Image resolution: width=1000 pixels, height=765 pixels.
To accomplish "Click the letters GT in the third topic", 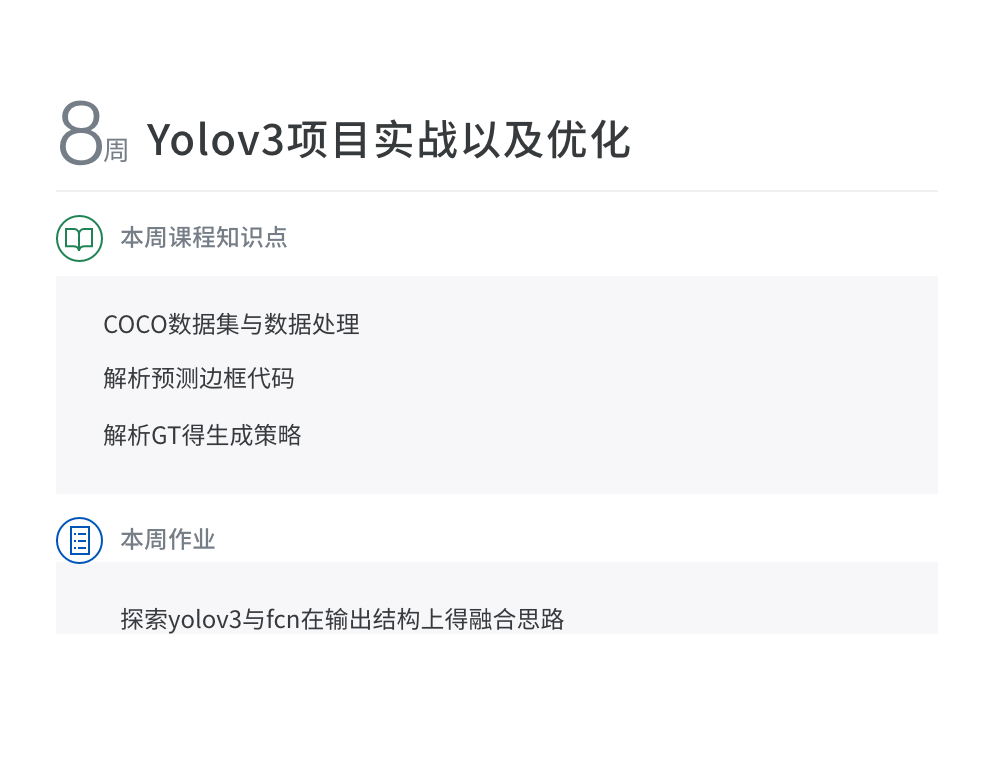I will point(164,435).
